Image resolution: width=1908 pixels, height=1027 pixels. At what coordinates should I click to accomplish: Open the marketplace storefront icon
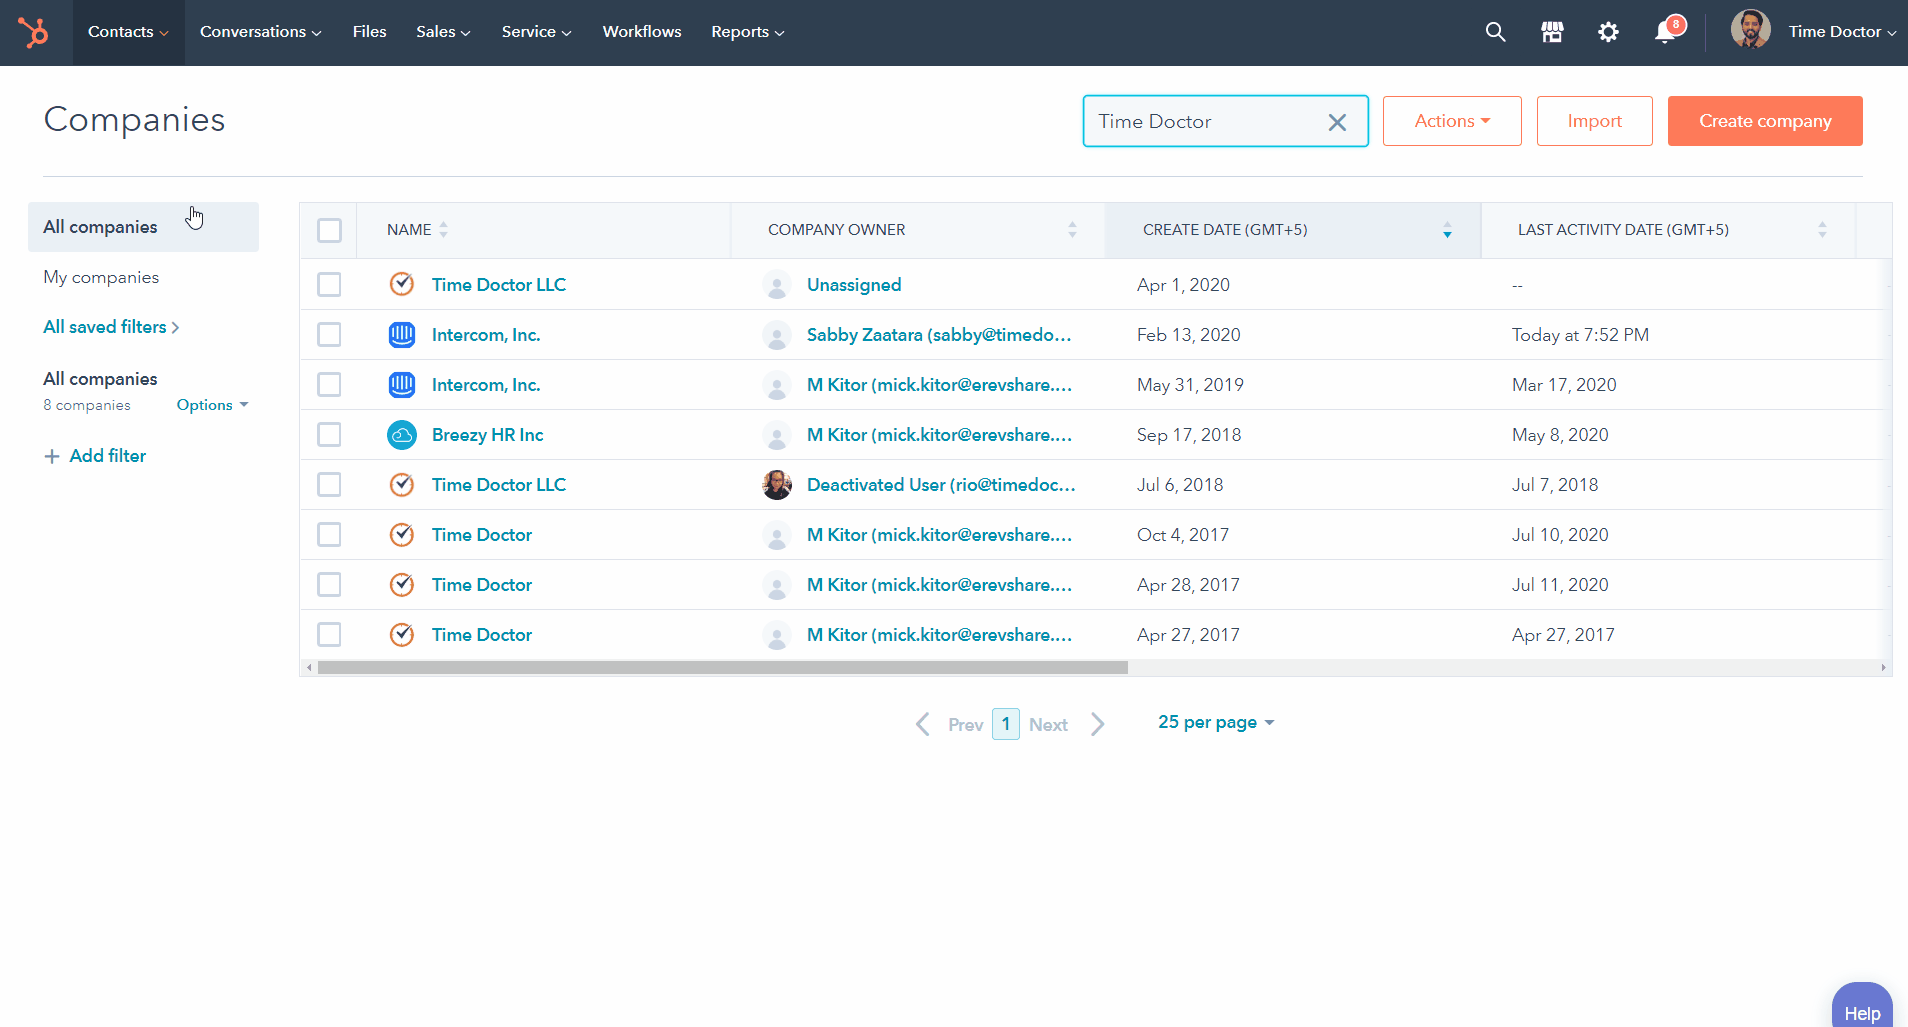point(1552,32)
